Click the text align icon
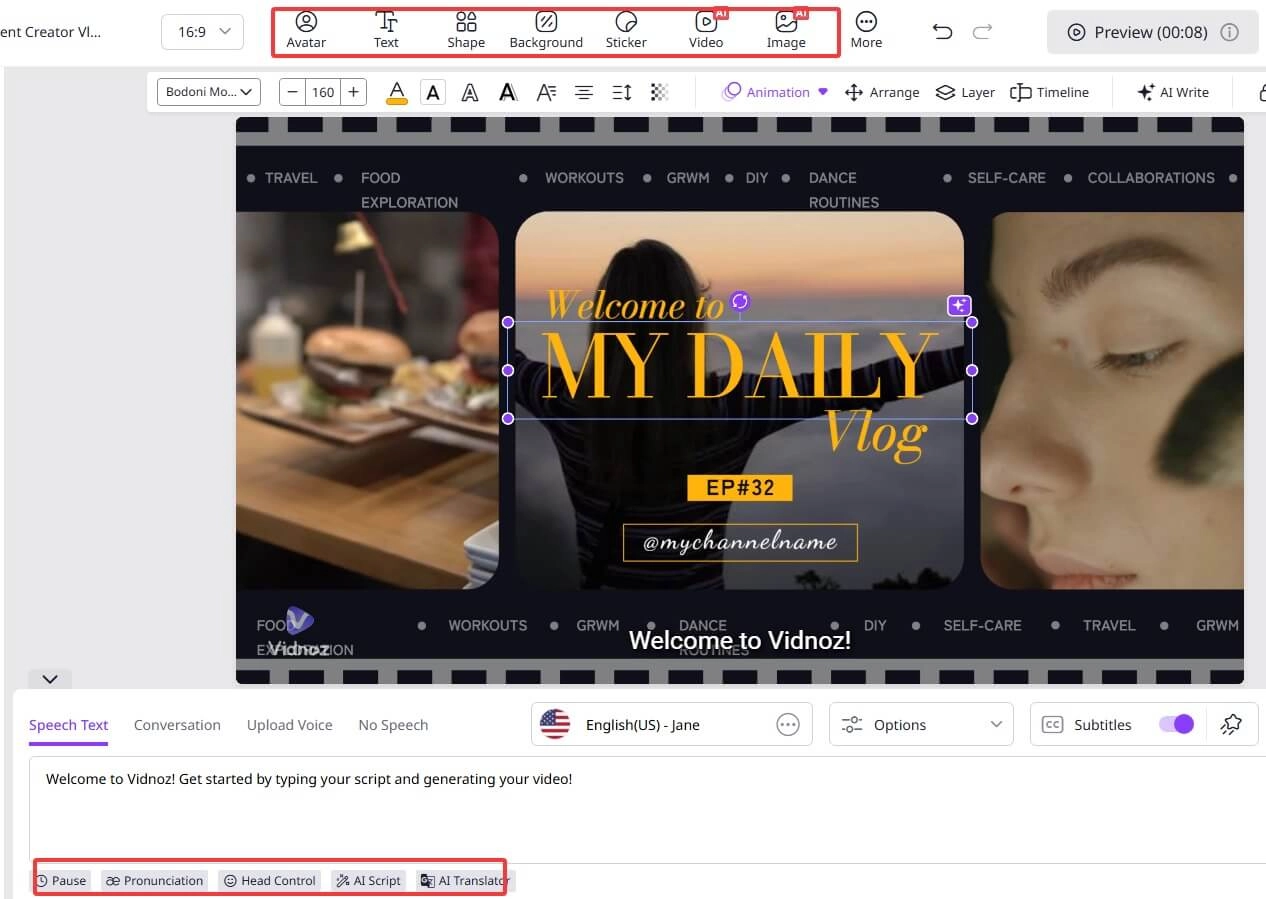The height and width of the screenshot is (899, 1266). pos(584,92)
